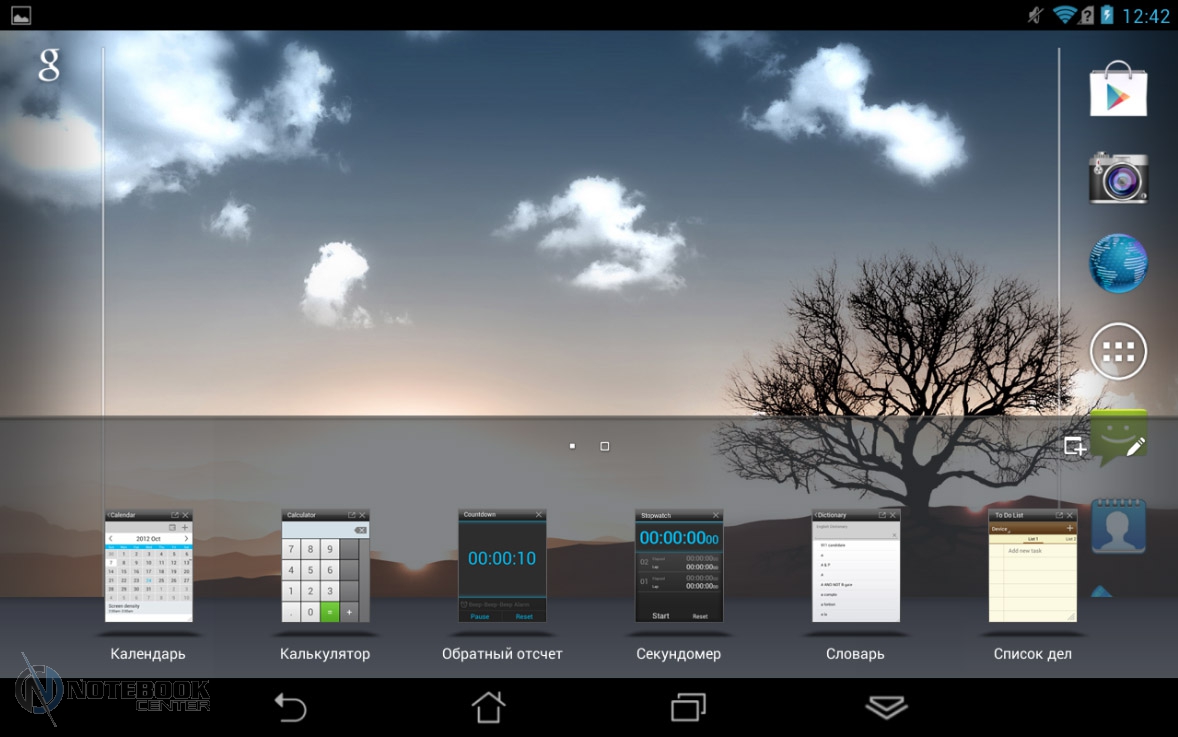Launch the Camera app

pyautogui.click(x=1118, y=178)
